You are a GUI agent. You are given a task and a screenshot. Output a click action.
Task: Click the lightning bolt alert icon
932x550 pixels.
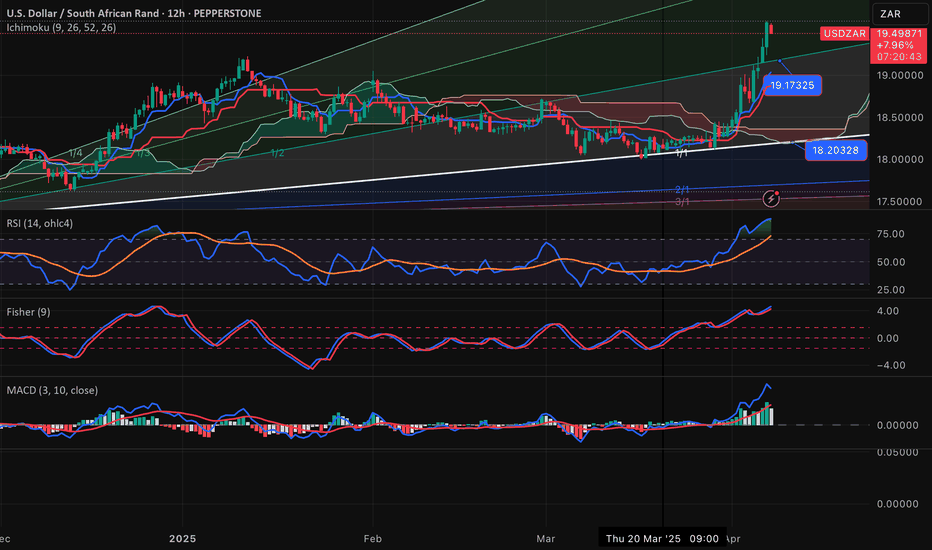pyautogui.click(x=771, y=199)
